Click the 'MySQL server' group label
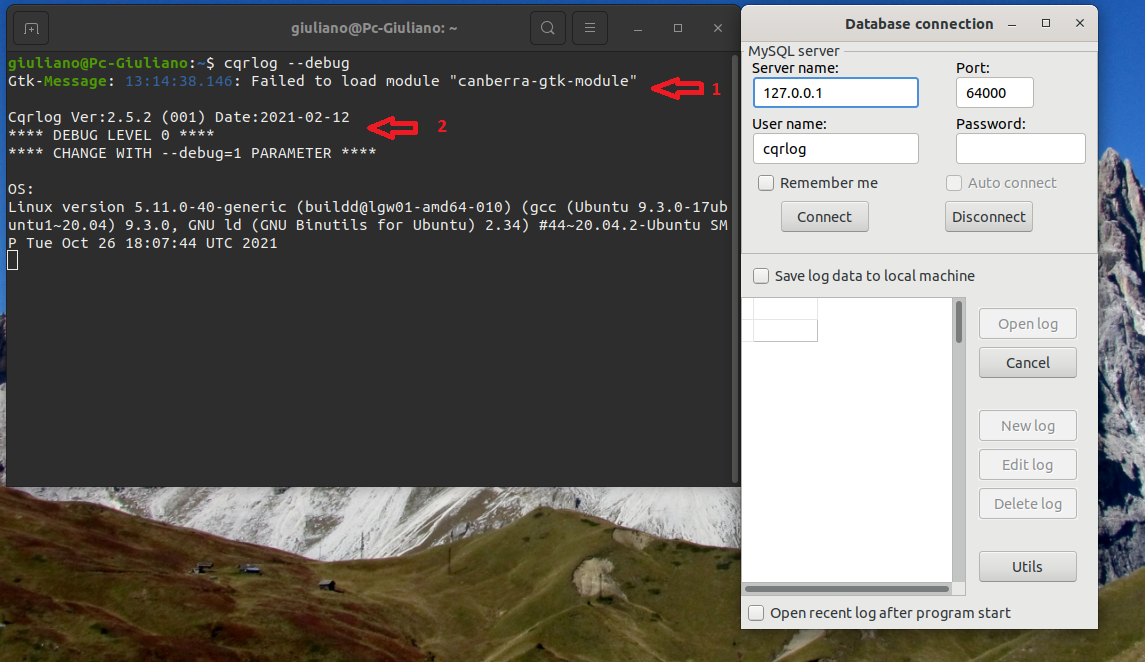The width and height of the screenshot is (1145, 662). point(794,51)
